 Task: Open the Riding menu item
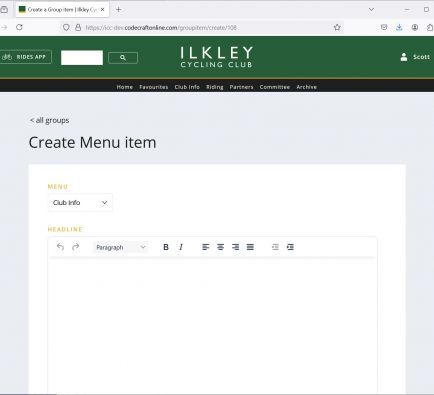[215, 87]
